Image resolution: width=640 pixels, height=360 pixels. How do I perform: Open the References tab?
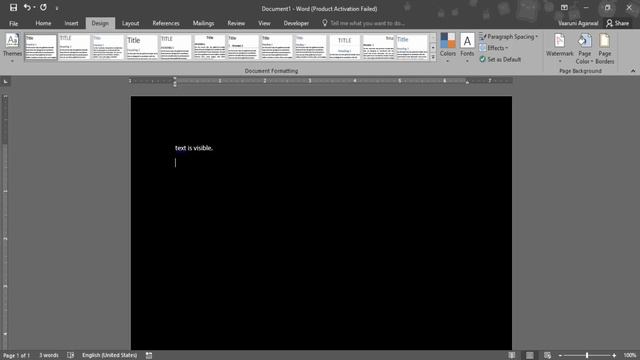point(166,23)
